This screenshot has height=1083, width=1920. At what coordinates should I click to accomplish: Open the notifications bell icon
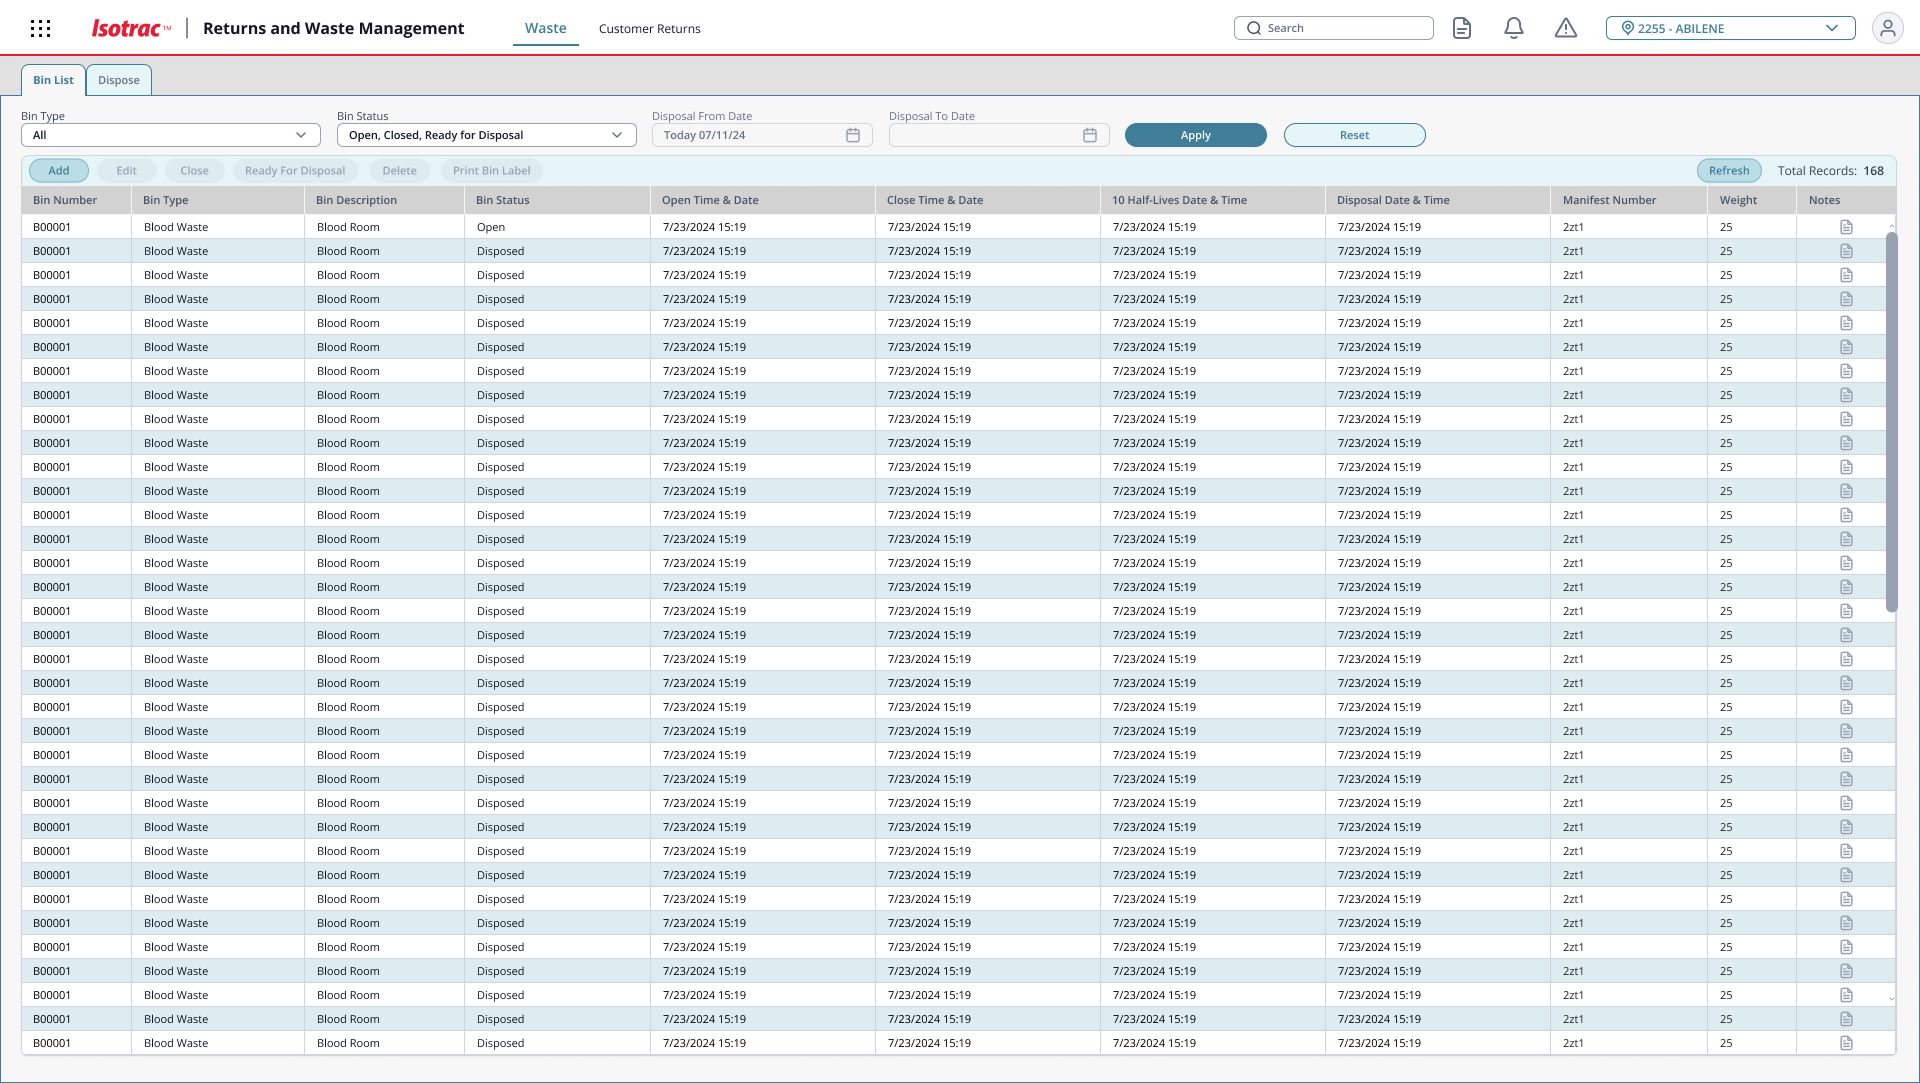tap(1514, 28)
